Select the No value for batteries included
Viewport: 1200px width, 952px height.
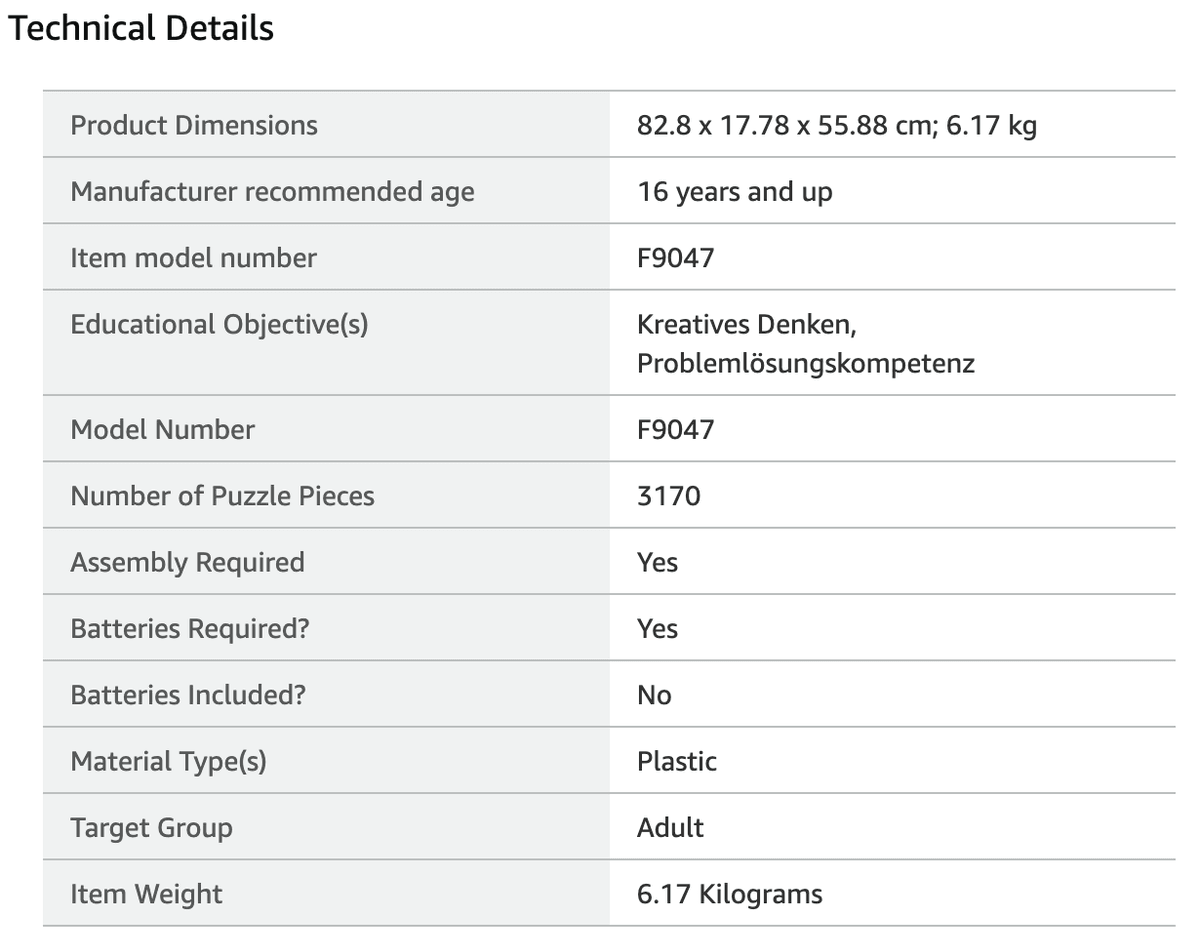pyautogui.click(x=655, y=694)
